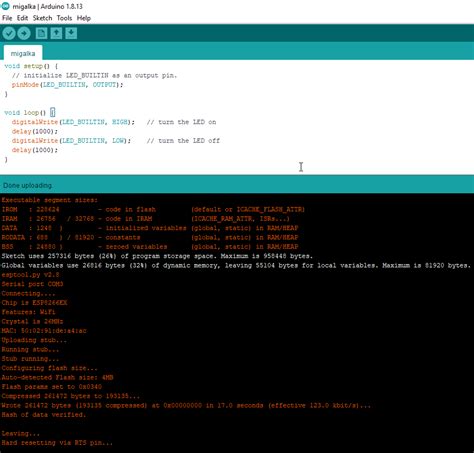
Task: Click the IROM code in flash line
Action: point(153,209)
